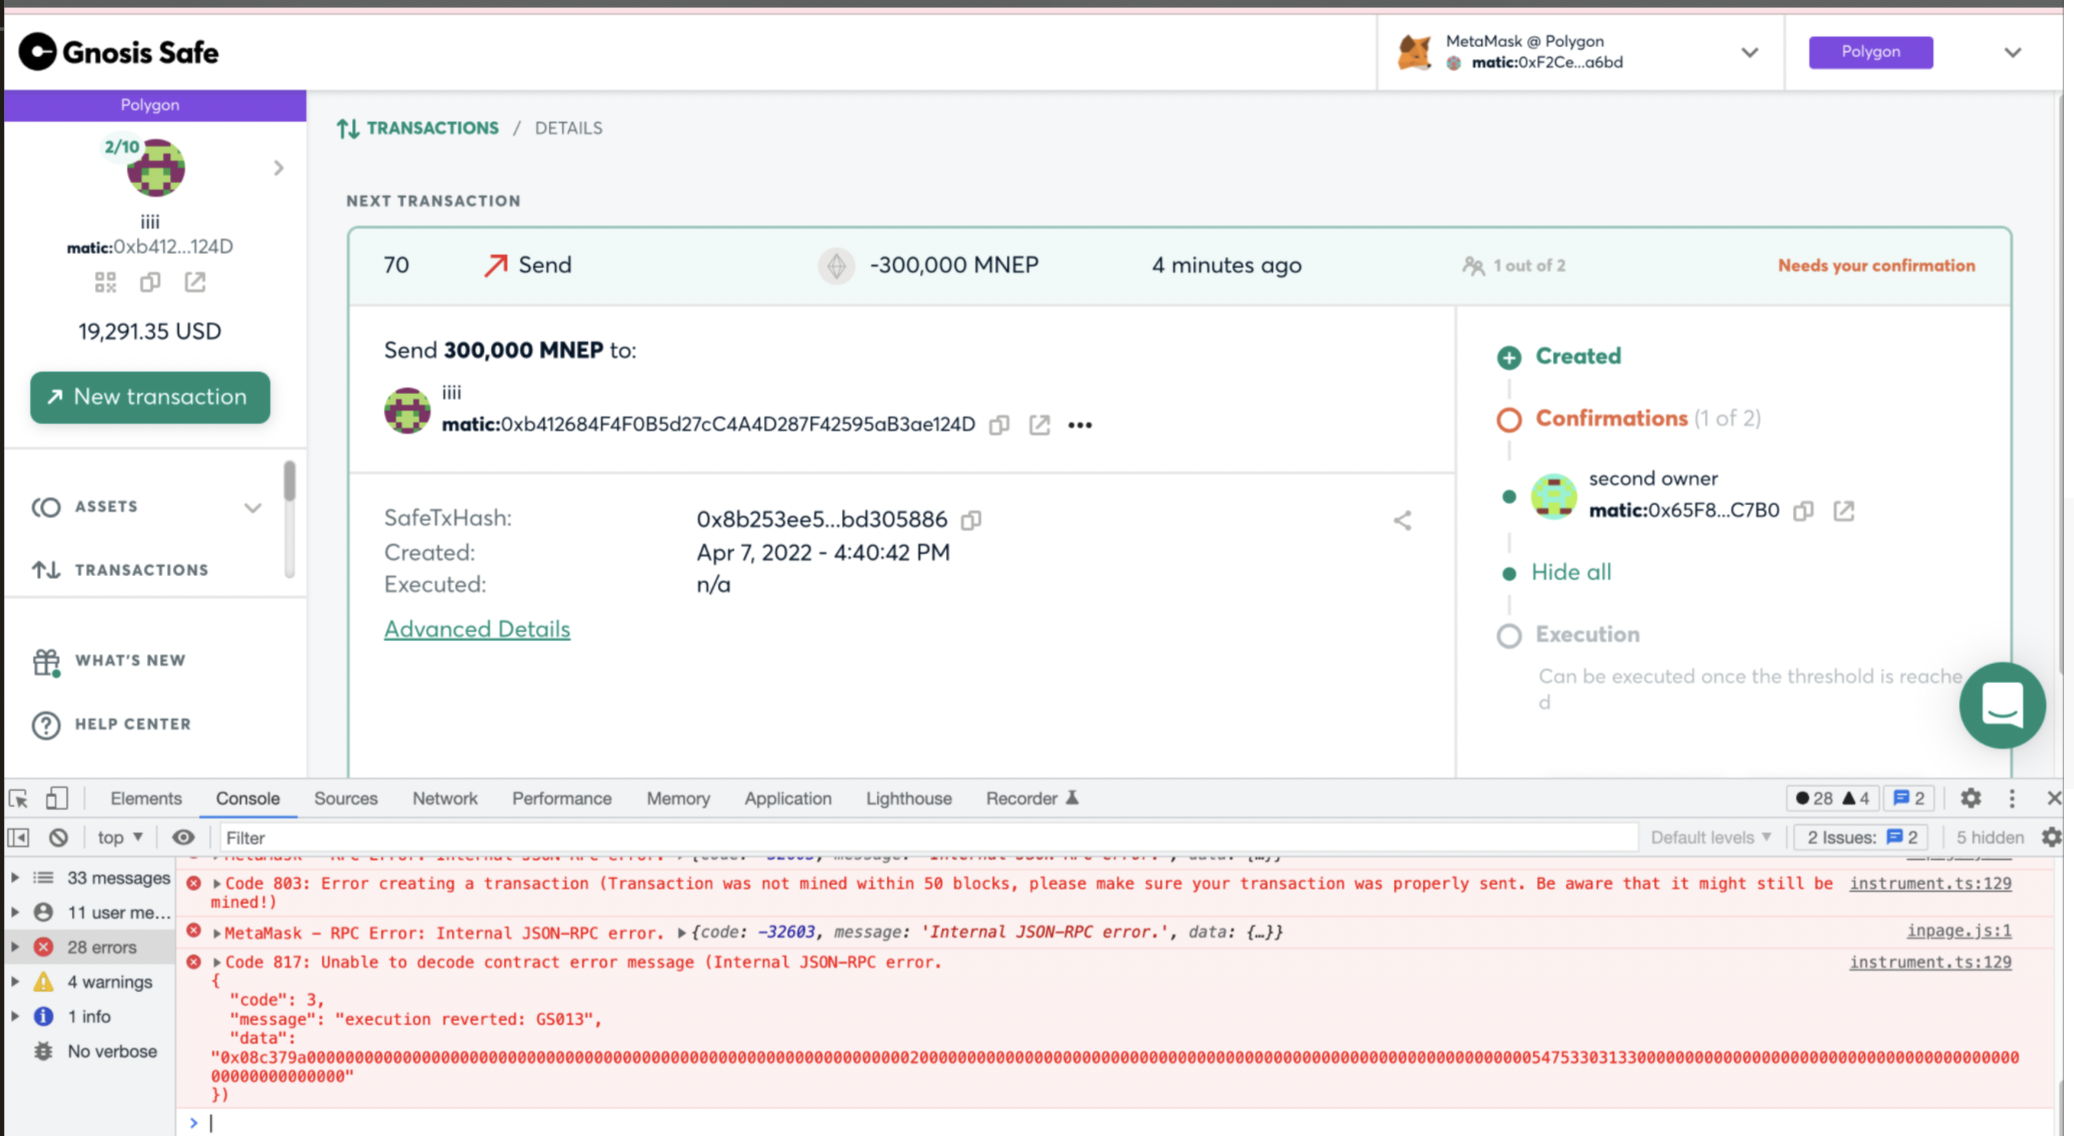Open instrument.ts:129 source link for Code 817

1930,962
